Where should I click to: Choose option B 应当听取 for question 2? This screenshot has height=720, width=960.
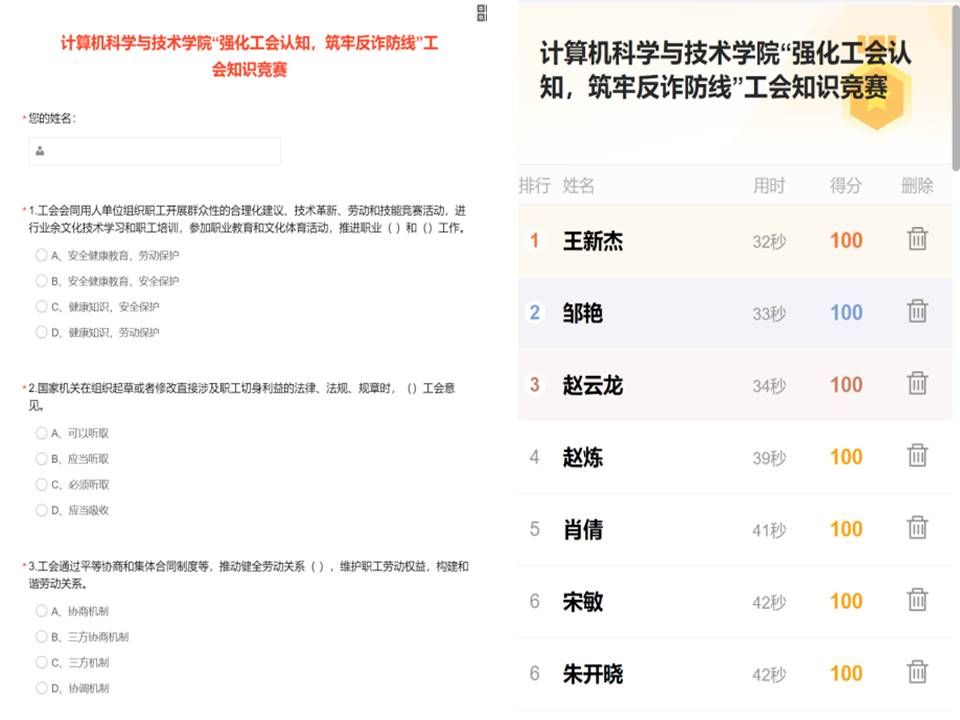[42, 459]
